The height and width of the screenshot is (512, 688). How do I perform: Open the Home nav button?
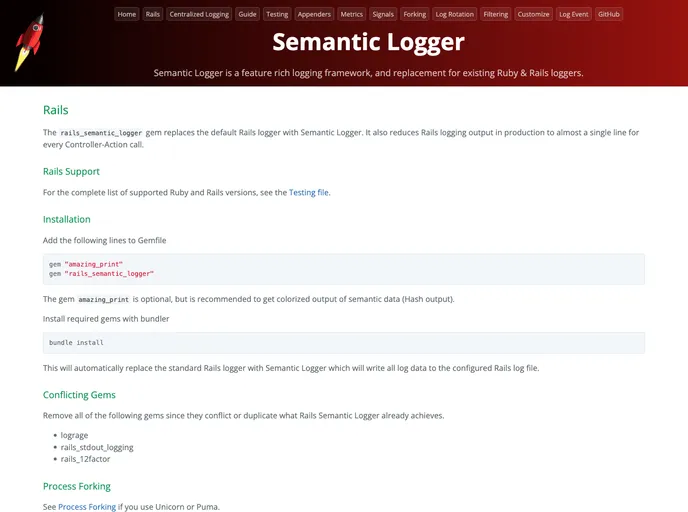(127, 14)
